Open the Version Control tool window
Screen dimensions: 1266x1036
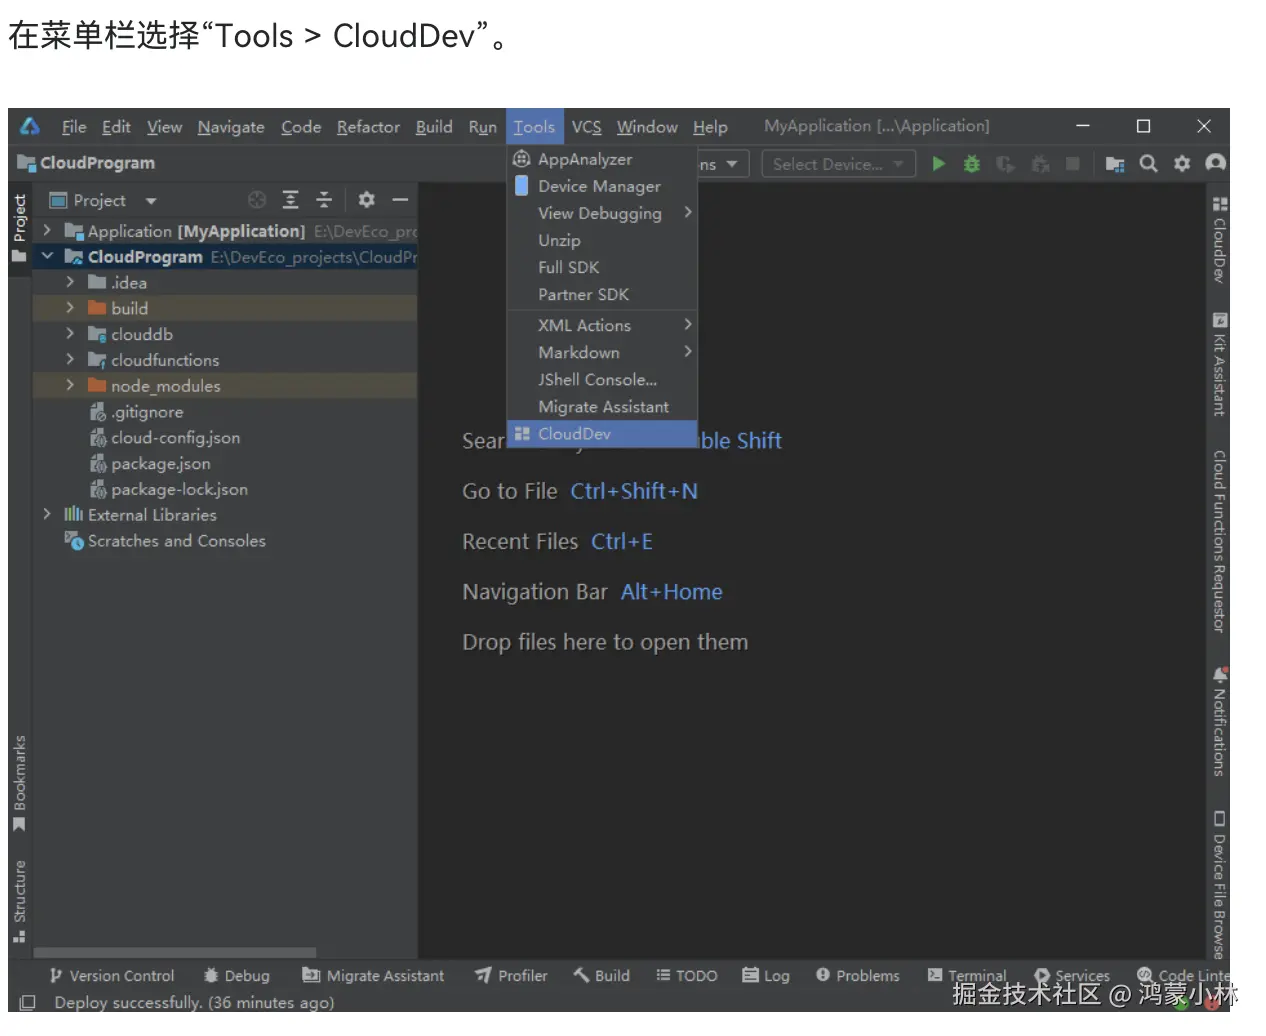click(x=111, y=975)
